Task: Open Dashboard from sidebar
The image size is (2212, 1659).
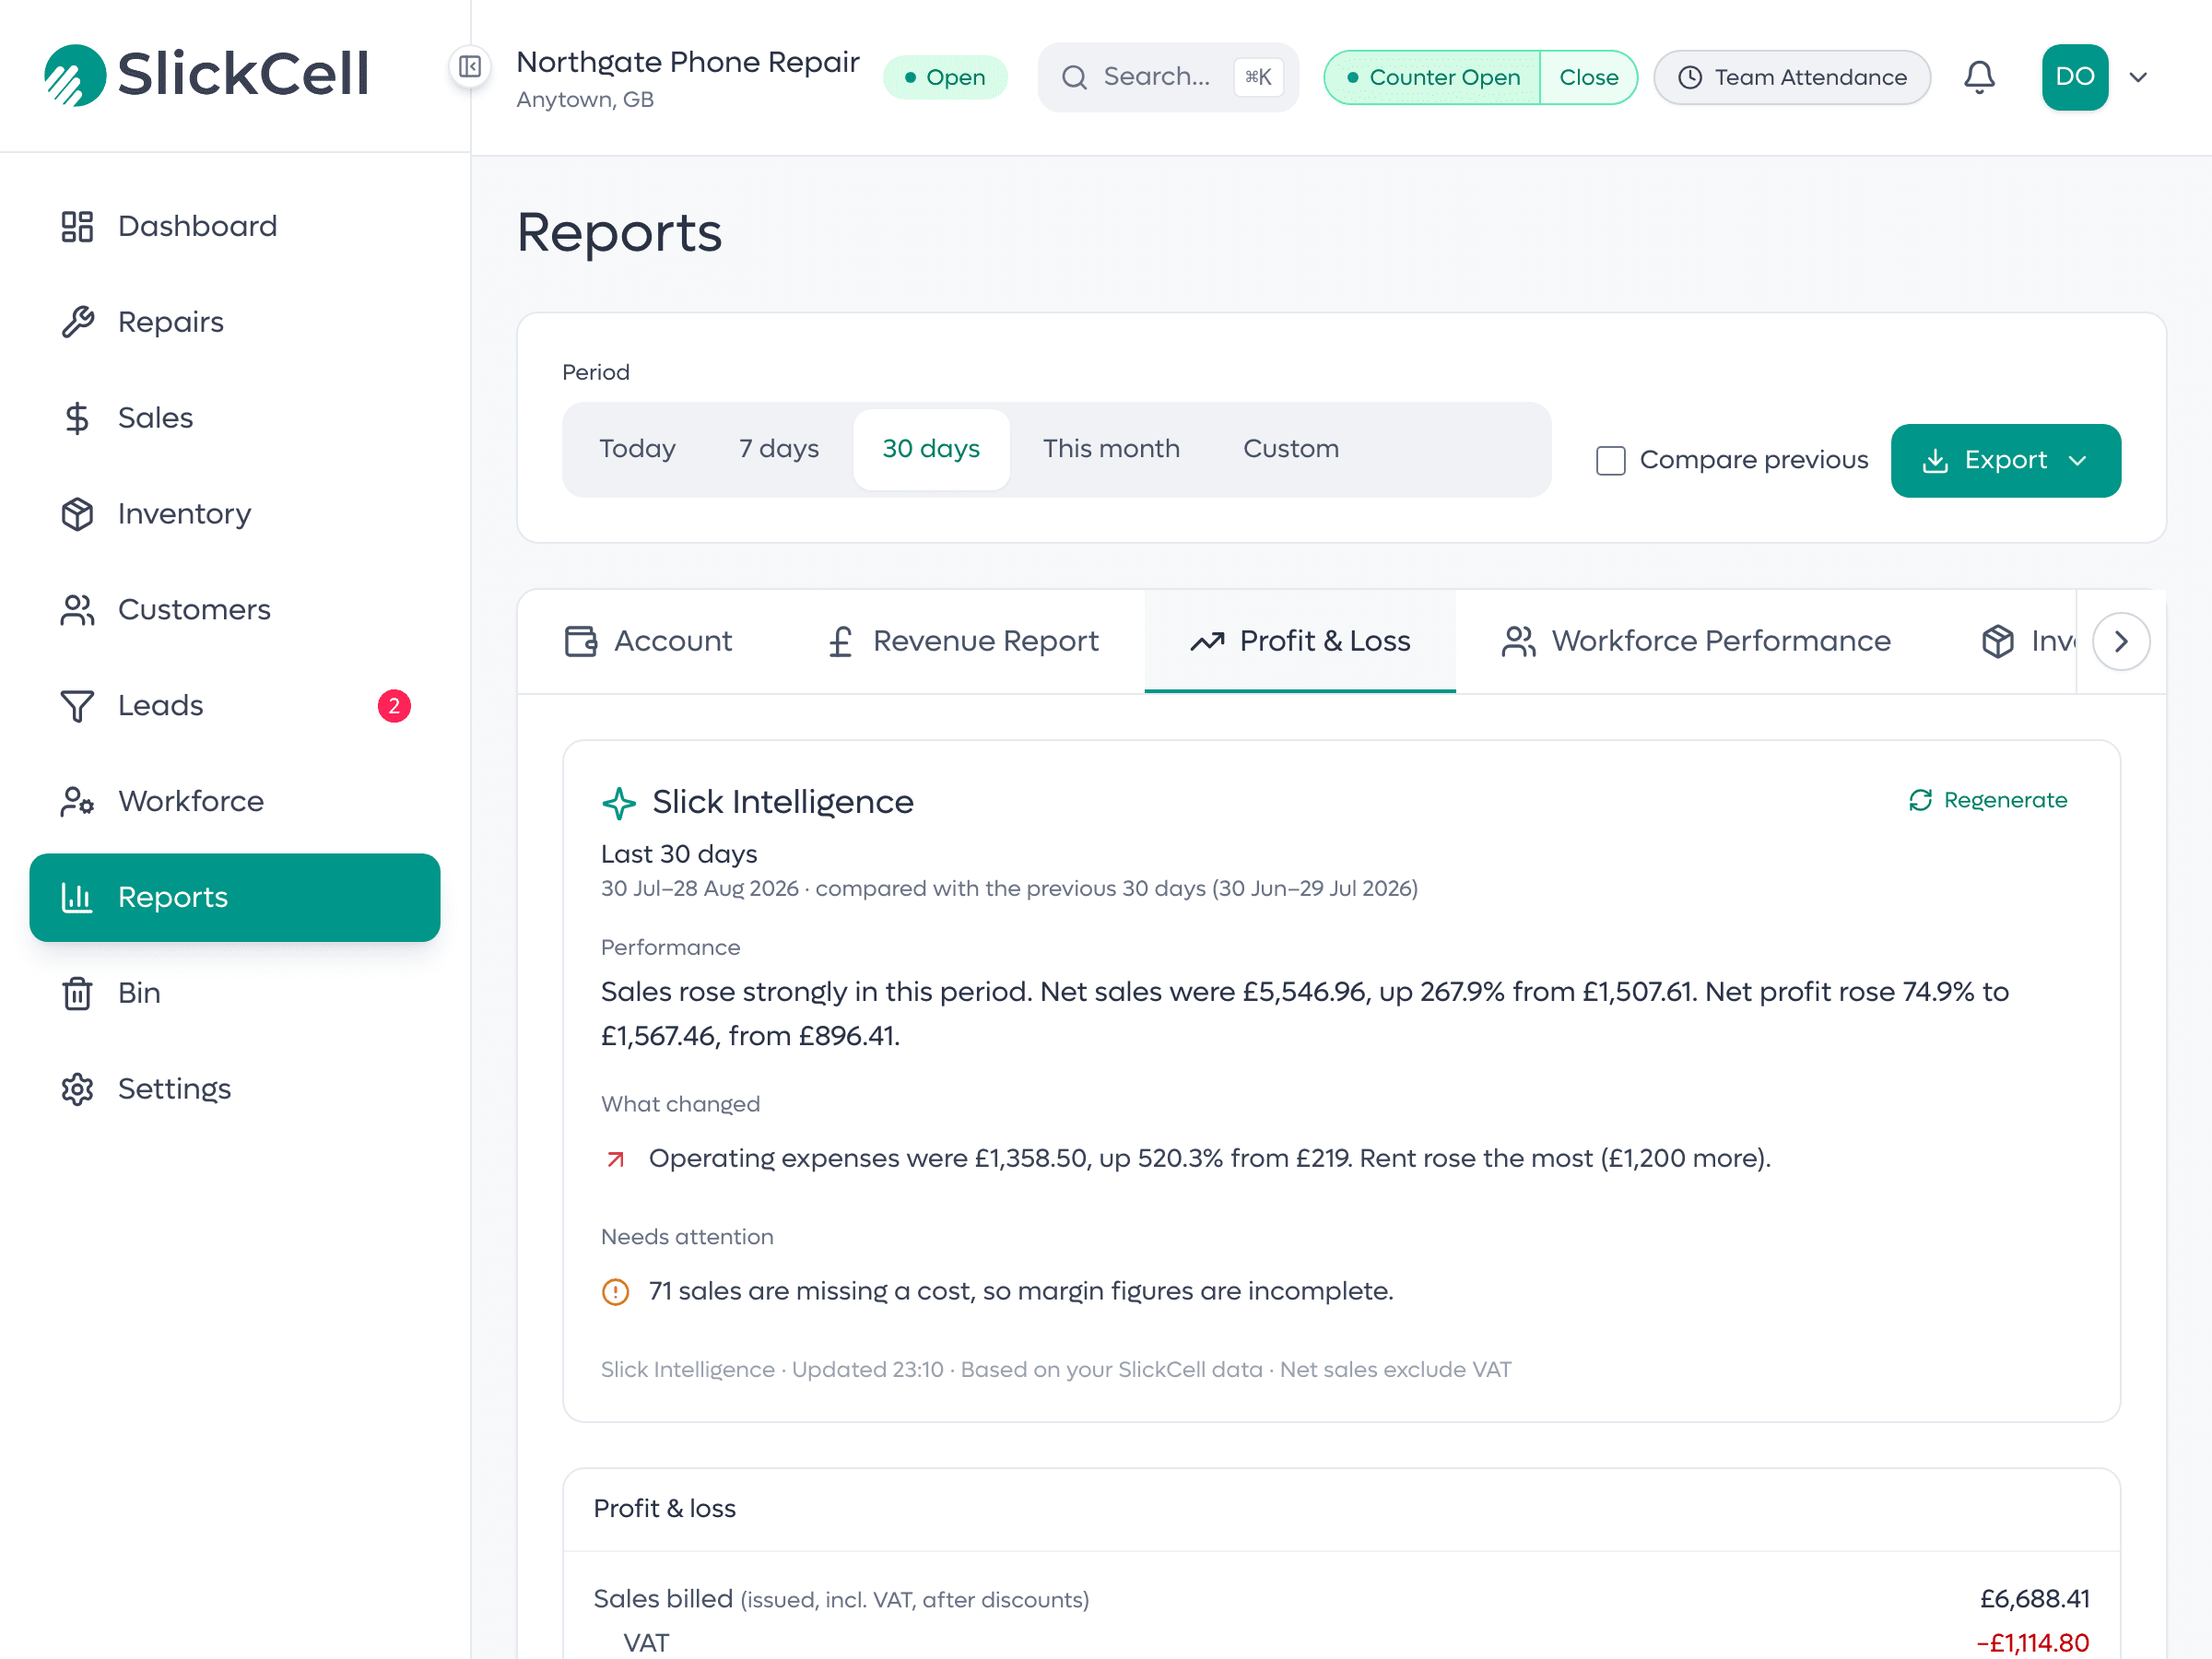Action: 235,226
